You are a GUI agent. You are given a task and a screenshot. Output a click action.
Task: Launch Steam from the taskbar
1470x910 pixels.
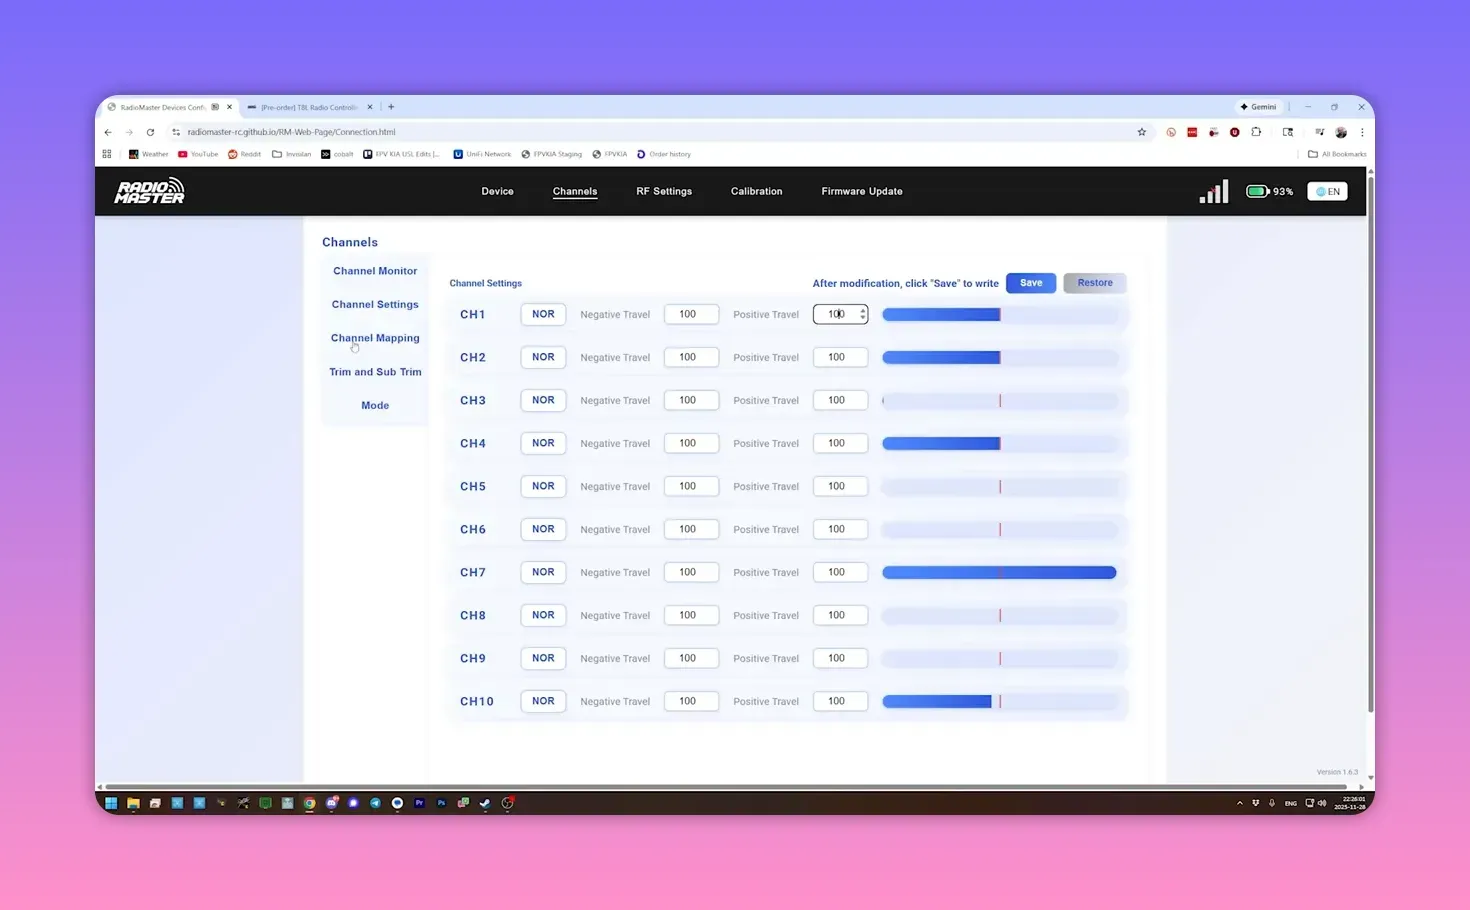(x=485, y=803)
